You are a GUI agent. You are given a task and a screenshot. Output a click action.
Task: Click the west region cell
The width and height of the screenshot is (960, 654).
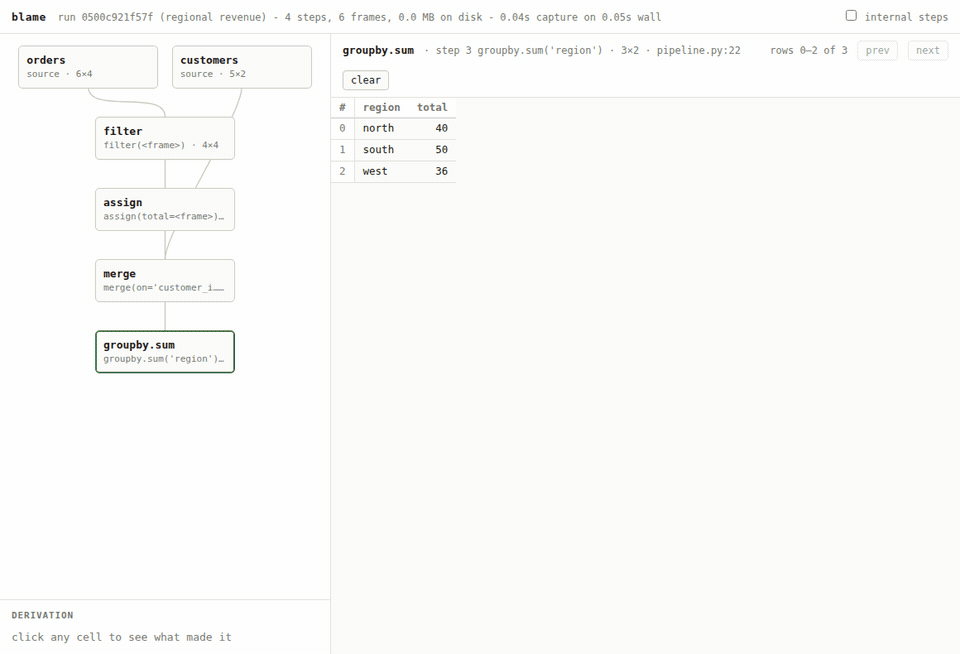coord(381,171)
